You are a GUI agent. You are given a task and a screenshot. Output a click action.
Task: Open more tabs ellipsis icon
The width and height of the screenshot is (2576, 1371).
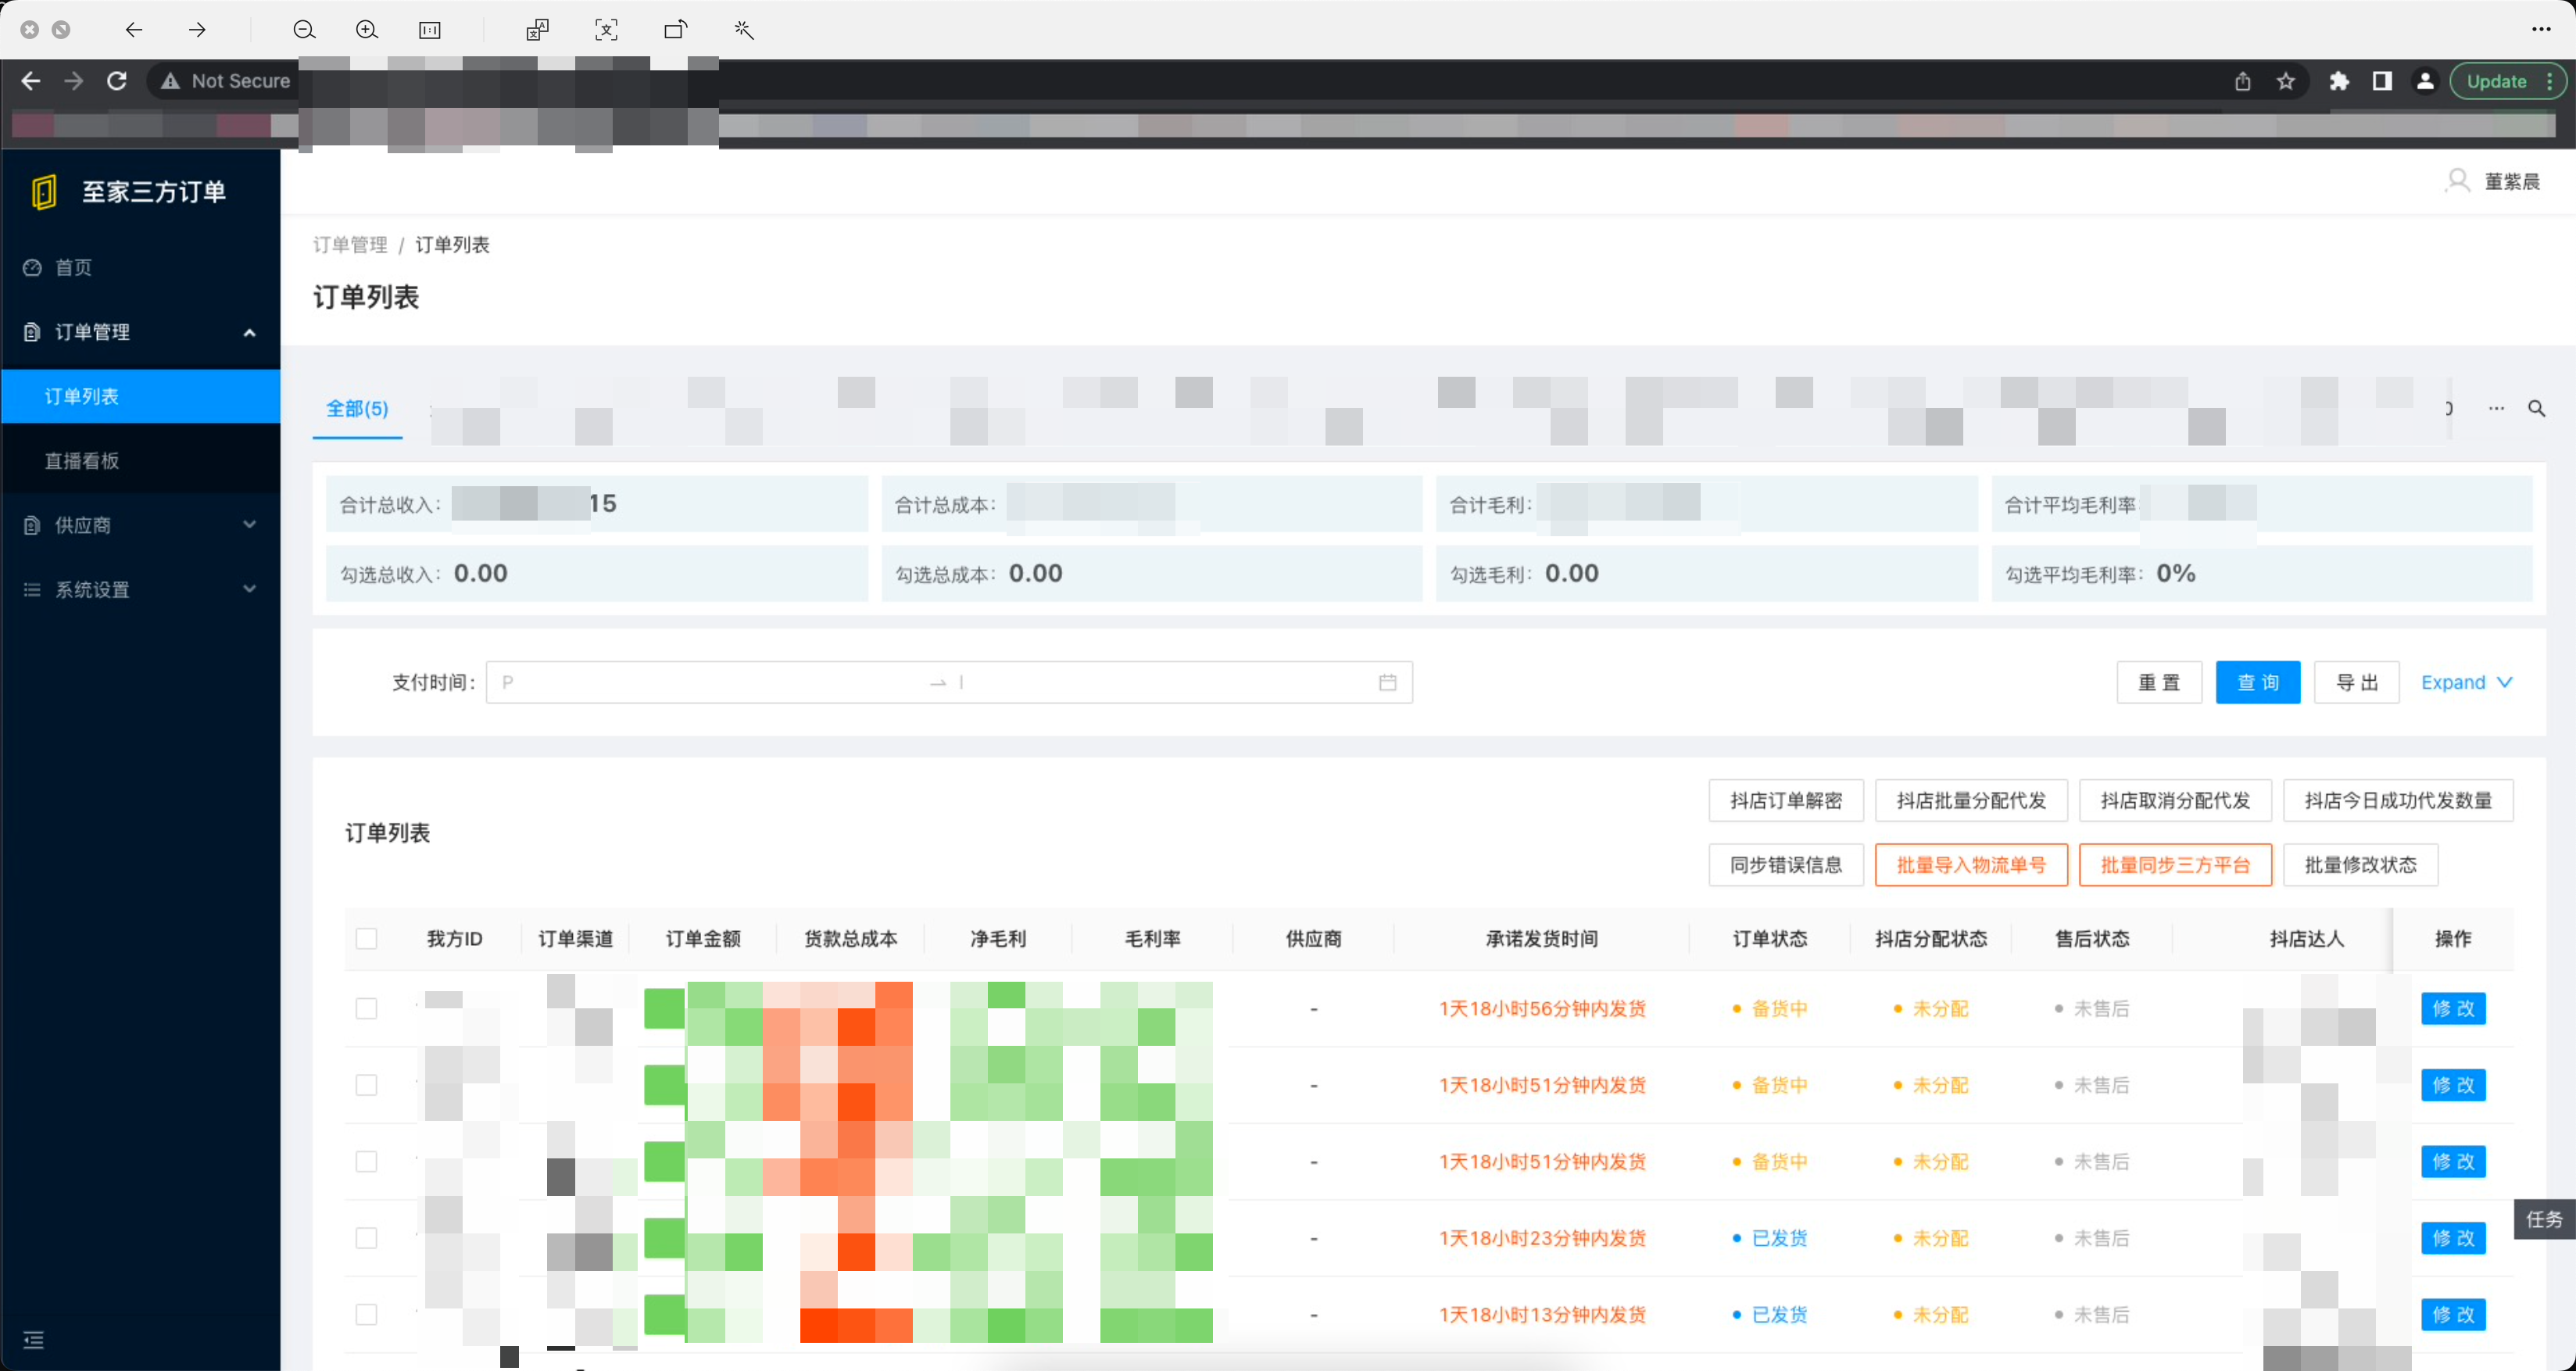pyautogui.click(x=2496, y=408)
